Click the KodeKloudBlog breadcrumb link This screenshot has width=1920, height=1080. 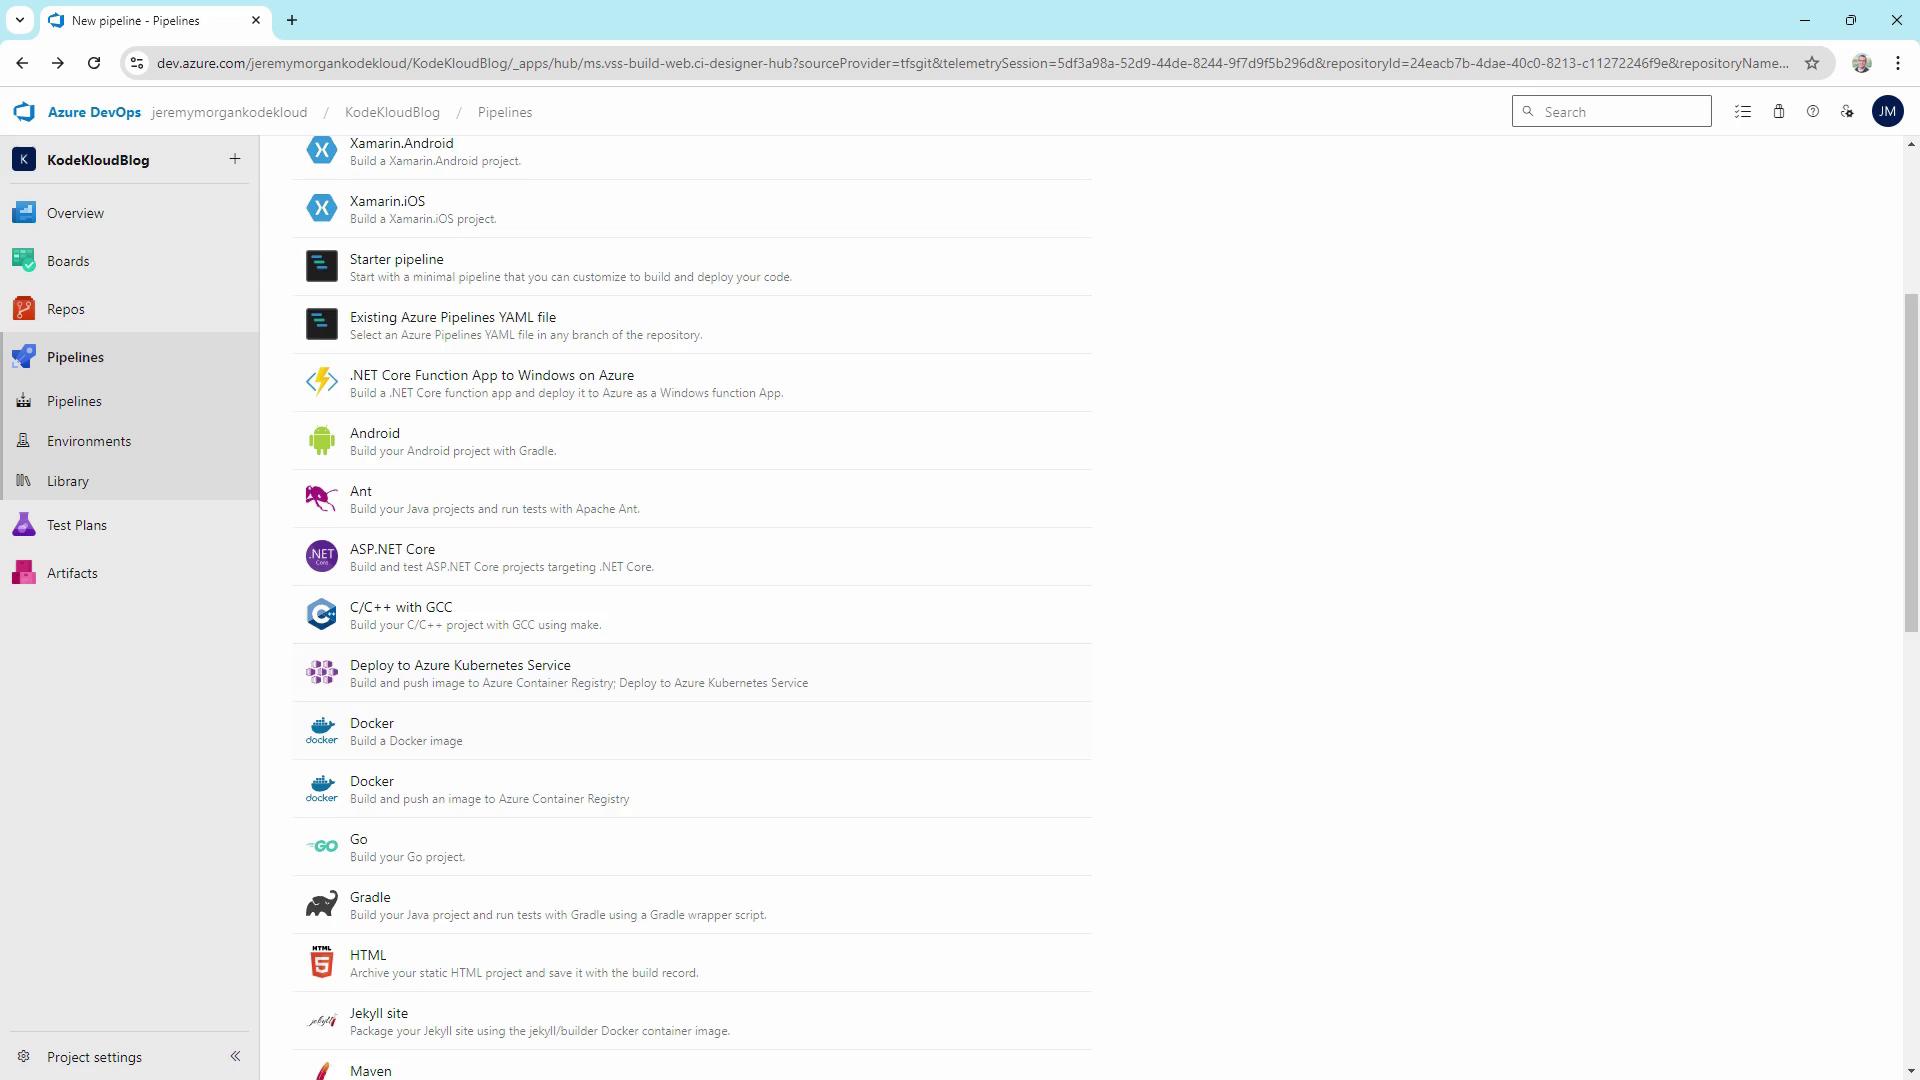(x=392, y=112)
